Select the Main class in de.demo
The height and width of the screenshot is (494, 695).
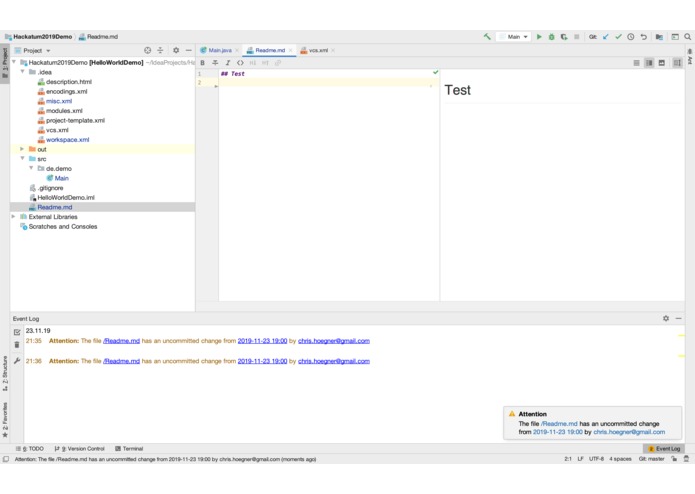tap(62, 178)
